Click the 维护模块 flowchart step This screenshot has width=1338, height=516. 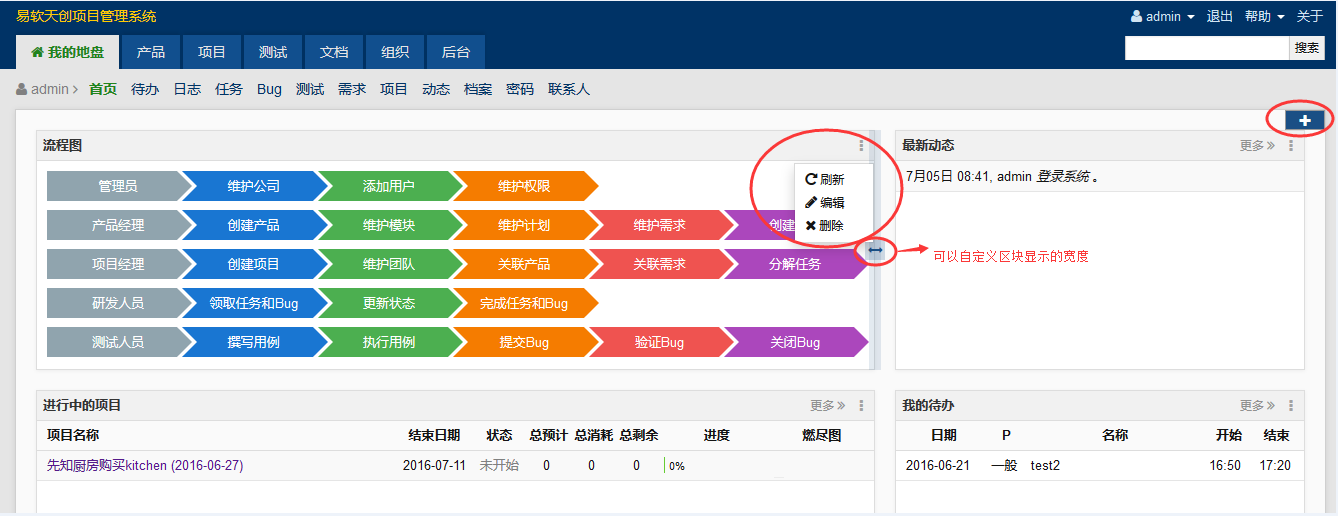pos(389,225)
